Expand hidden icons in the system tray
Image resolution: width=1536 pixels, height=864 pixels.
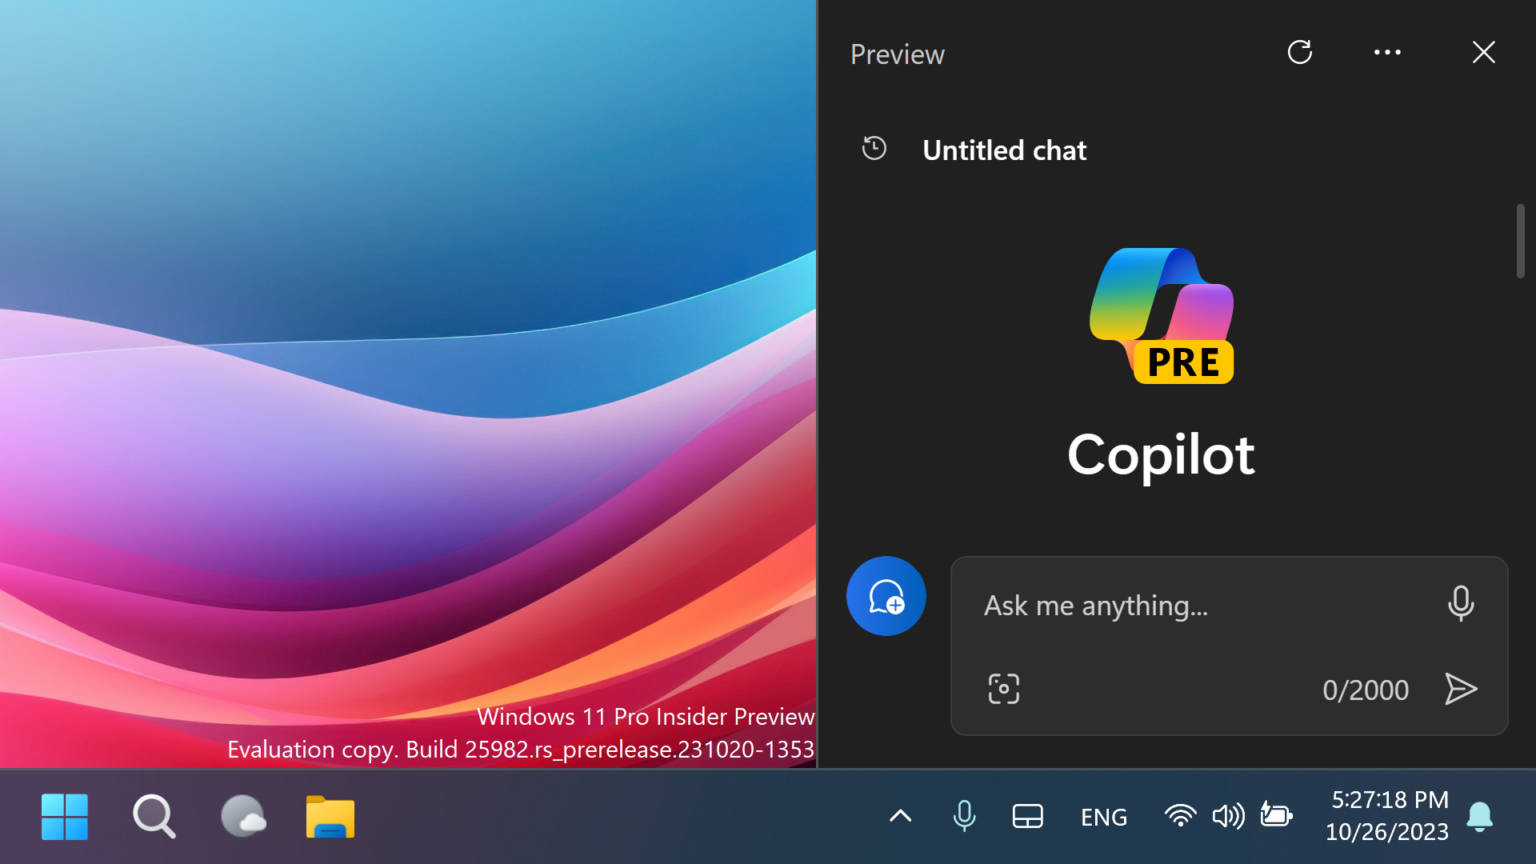coord(899,816)
